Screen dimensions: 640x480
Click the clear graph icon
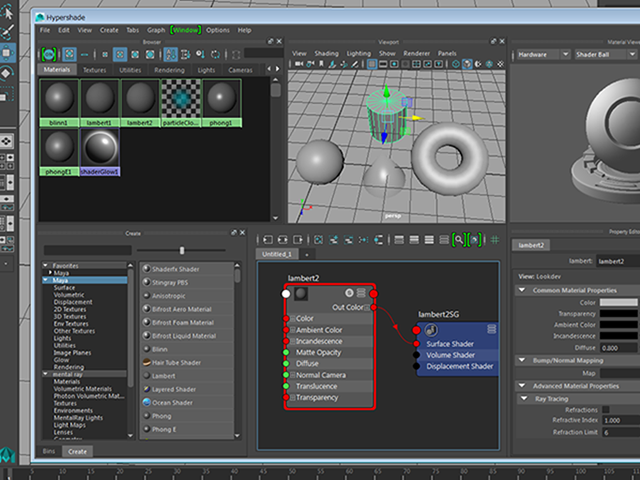click(318, 240)
